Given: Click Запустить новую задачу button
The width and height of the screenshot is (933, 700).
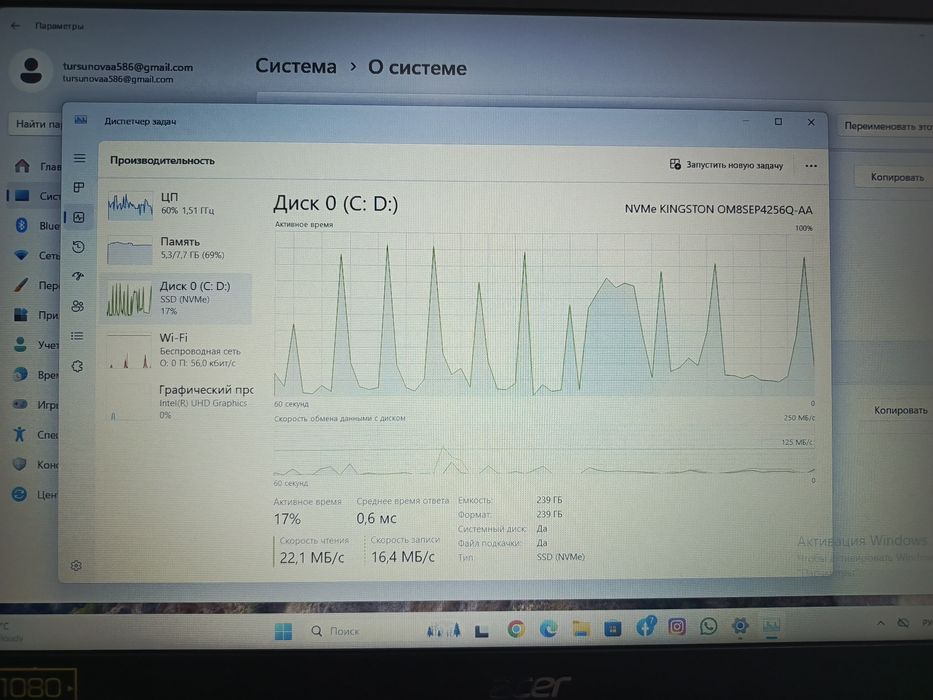Looking at the screenshot, I should (726, 165).
